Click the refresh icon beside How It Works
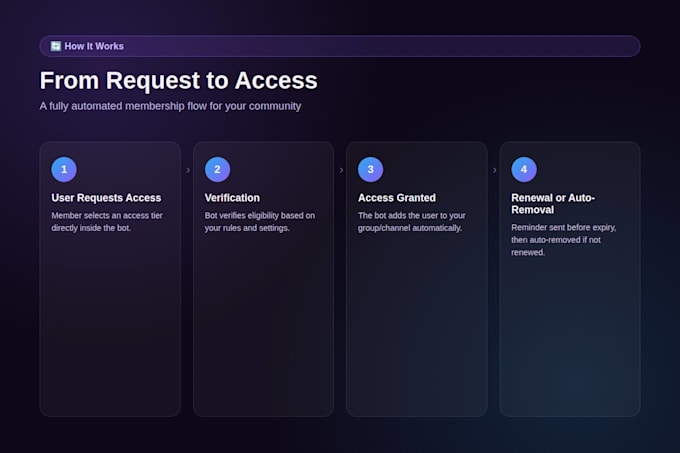 click(56, 46)
